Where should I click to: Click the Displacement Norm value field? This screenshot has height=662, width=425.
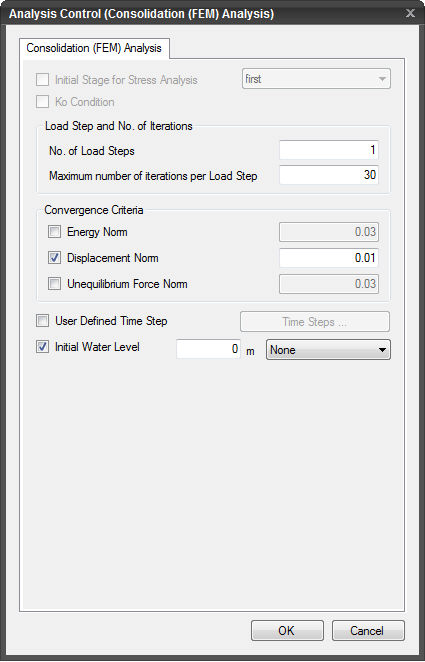click(329, 258)
